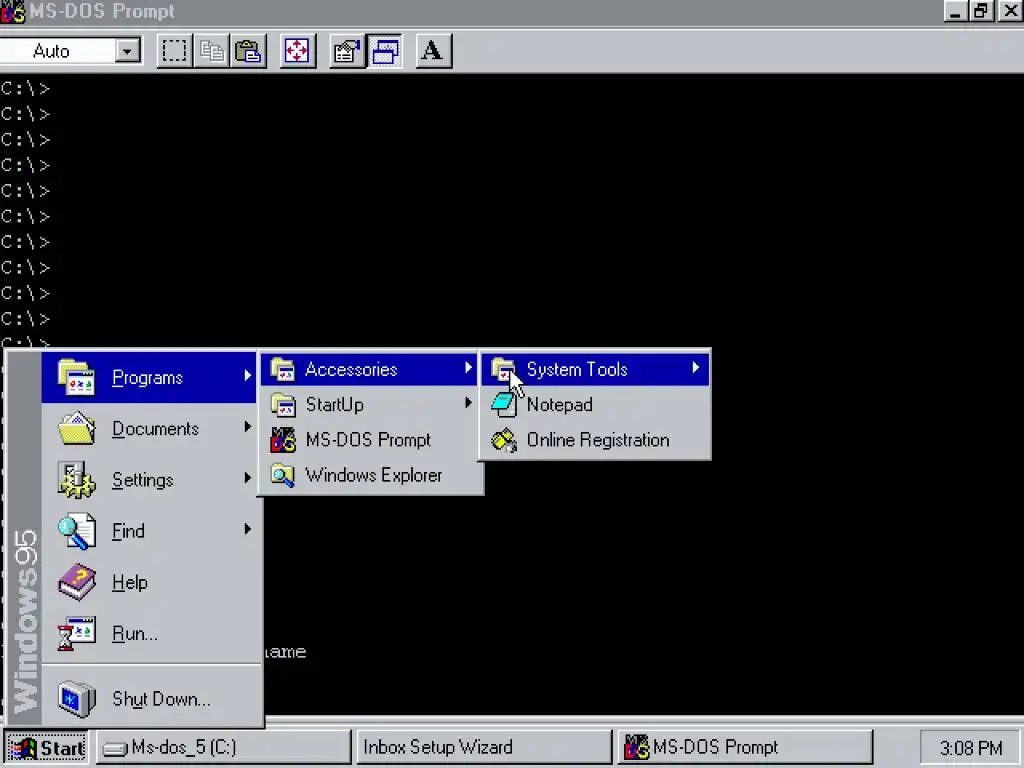This screenshot has width=1024, height=768.
Task: Click the StartUp folder icon
Action: 283,404
